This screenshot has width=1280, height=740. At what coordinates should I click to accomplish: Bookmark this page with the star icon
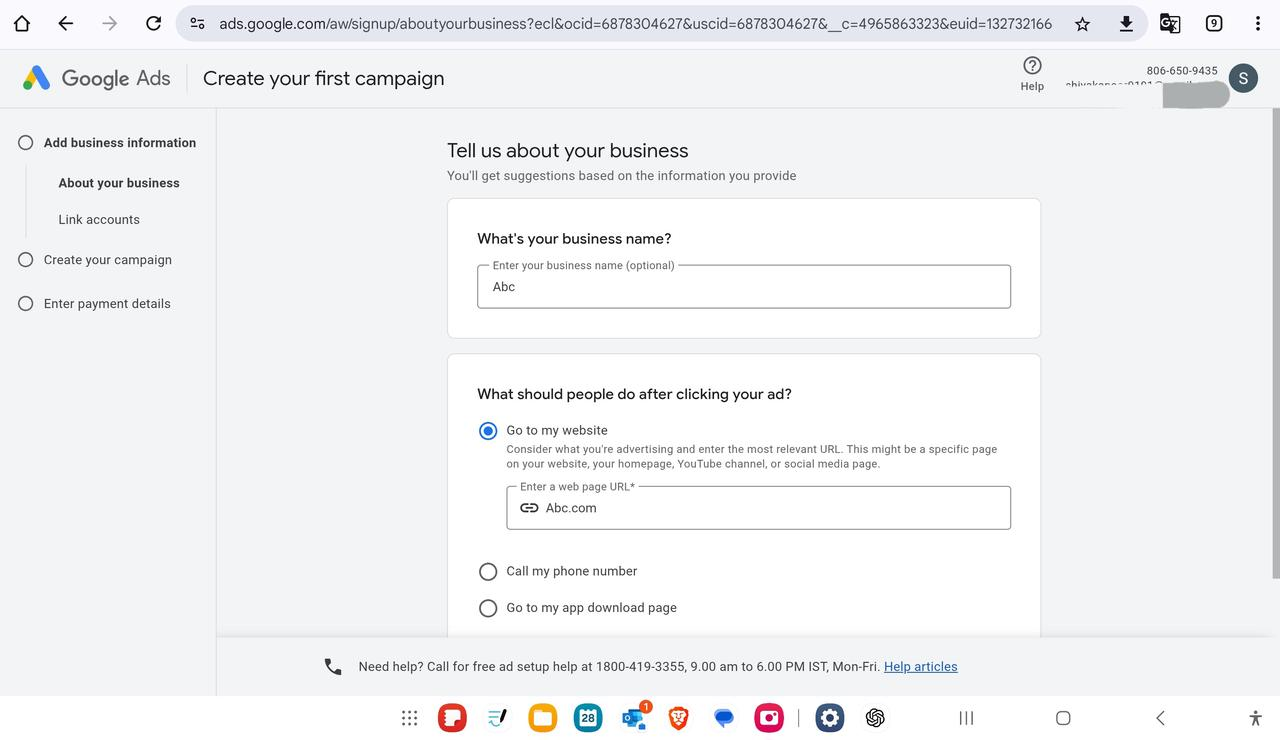(x=1081, y=22)
